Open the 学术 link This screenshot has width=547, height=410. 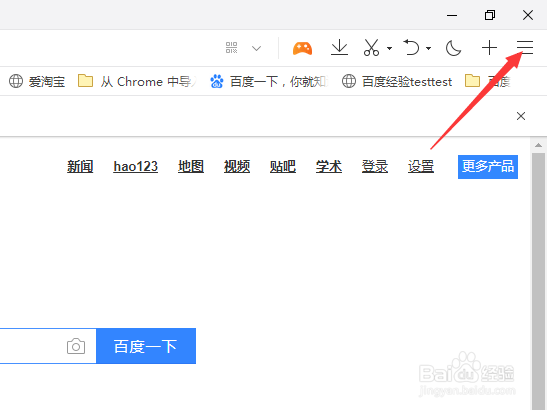pos(329,166)
